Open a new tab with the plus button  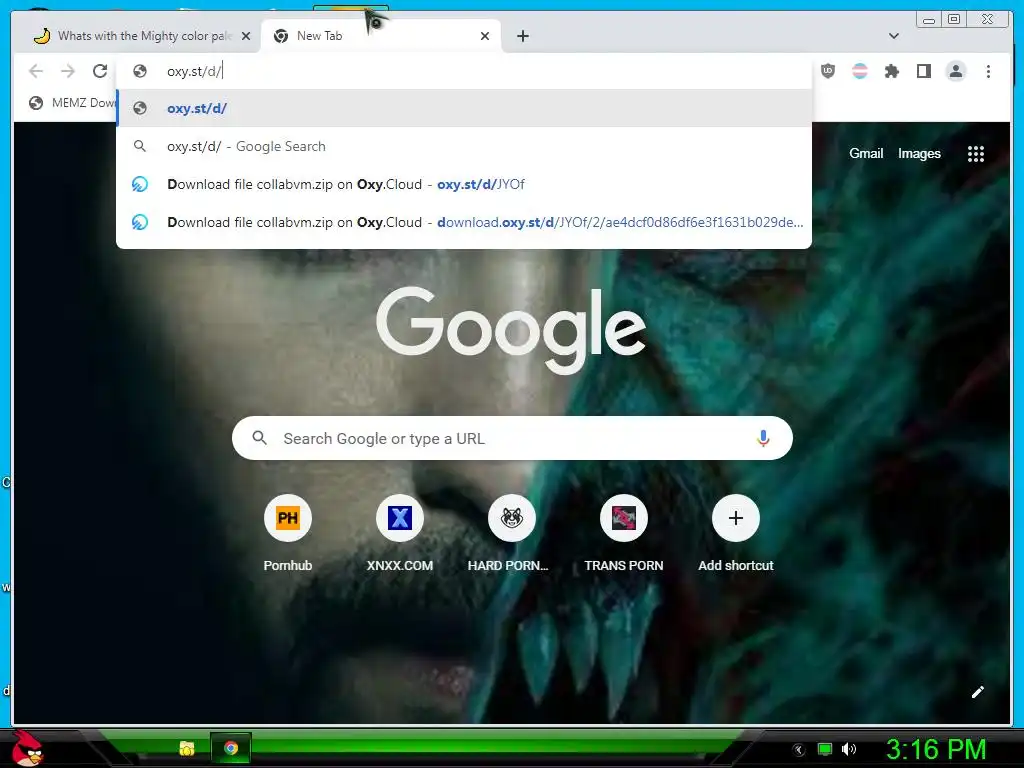click(x=522, y=37)
